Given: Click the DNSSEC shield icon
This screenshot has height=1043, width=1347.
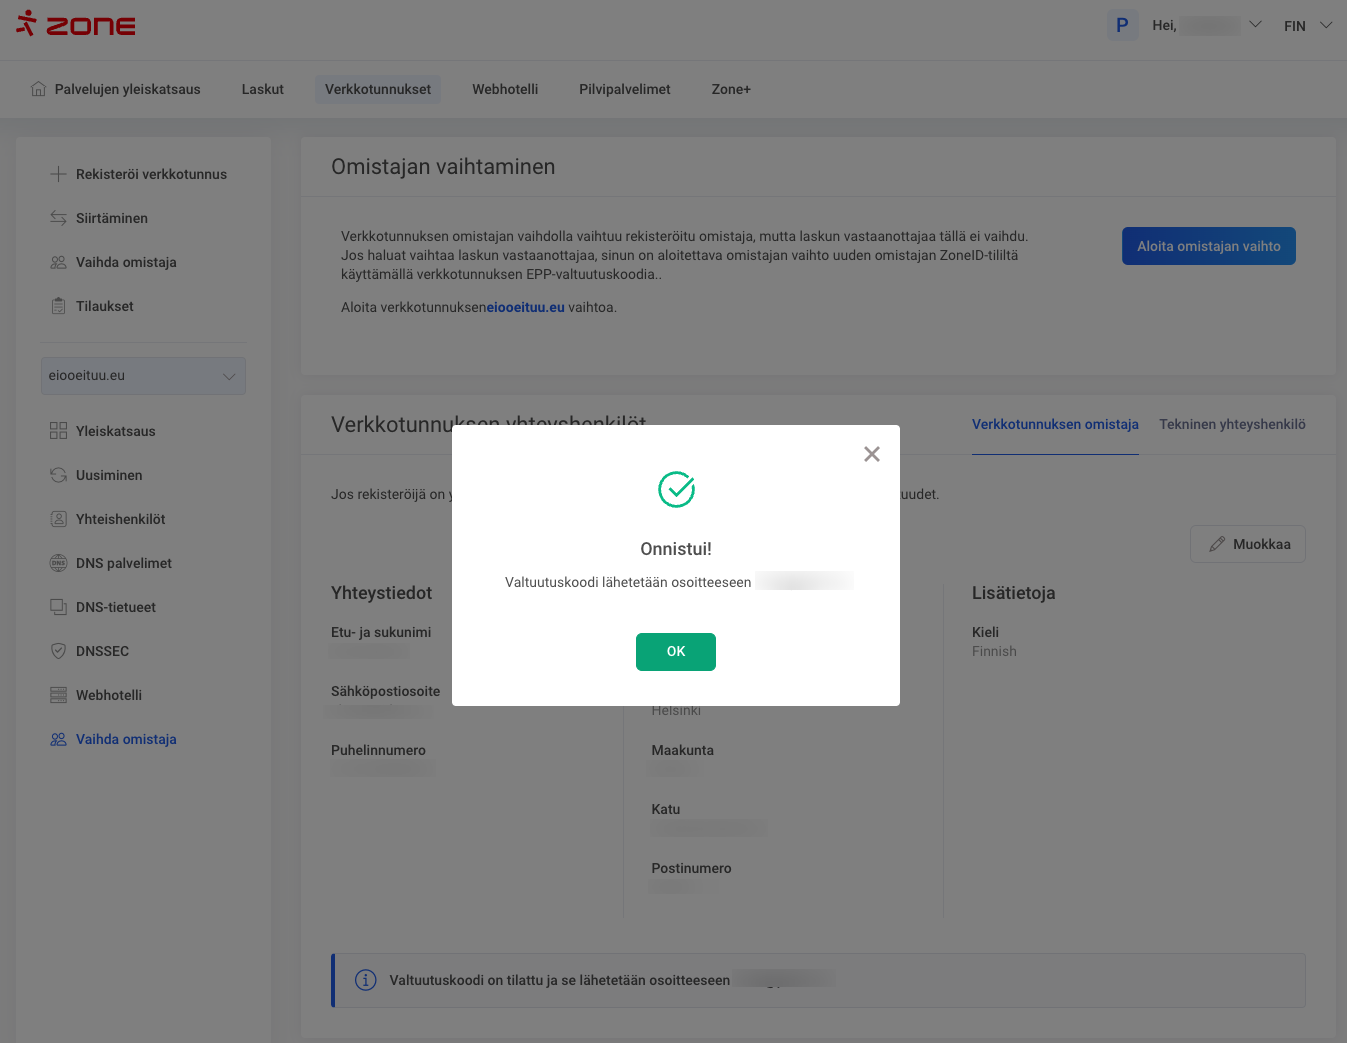Looking at the screenshot, I should point(58,651).
